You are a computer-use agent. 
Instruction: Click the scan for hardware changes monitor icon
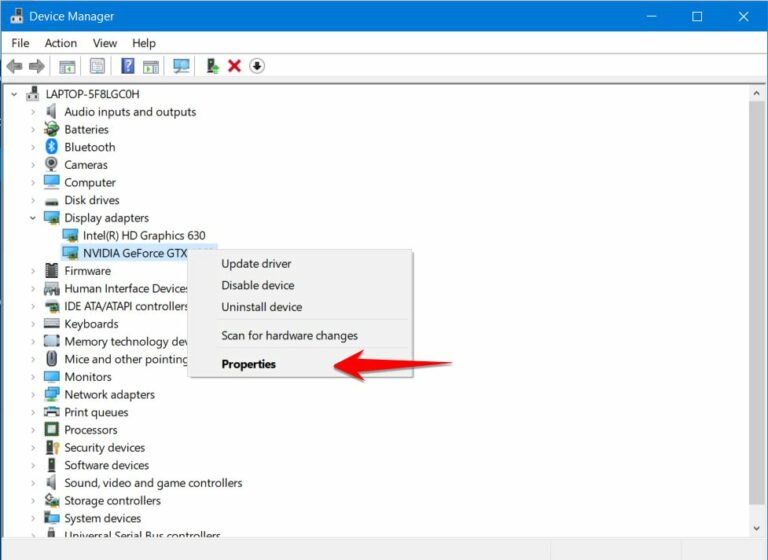pyautogui.click(x=181, y=66)
